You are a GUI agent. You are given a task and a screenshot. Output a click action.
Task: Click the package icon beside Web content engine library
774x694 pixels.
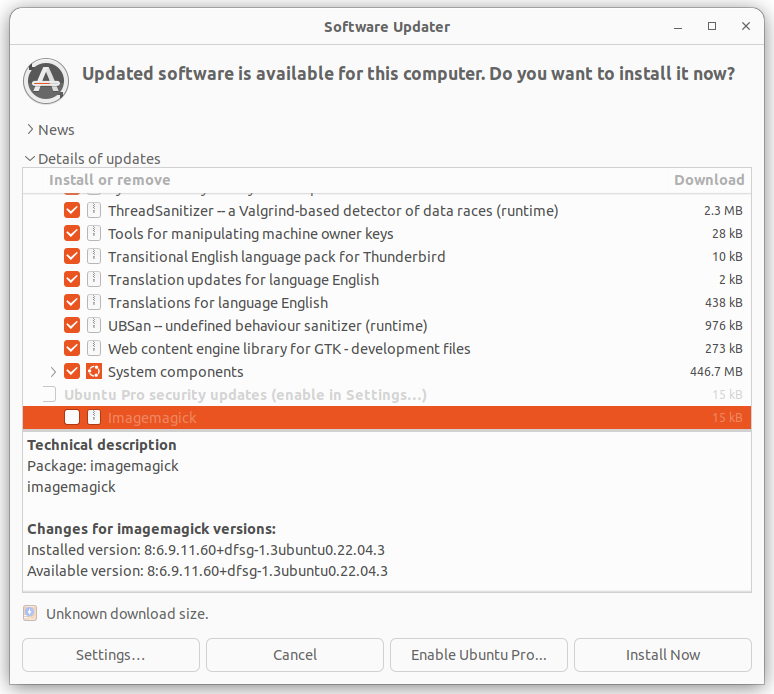pos(94,349)
